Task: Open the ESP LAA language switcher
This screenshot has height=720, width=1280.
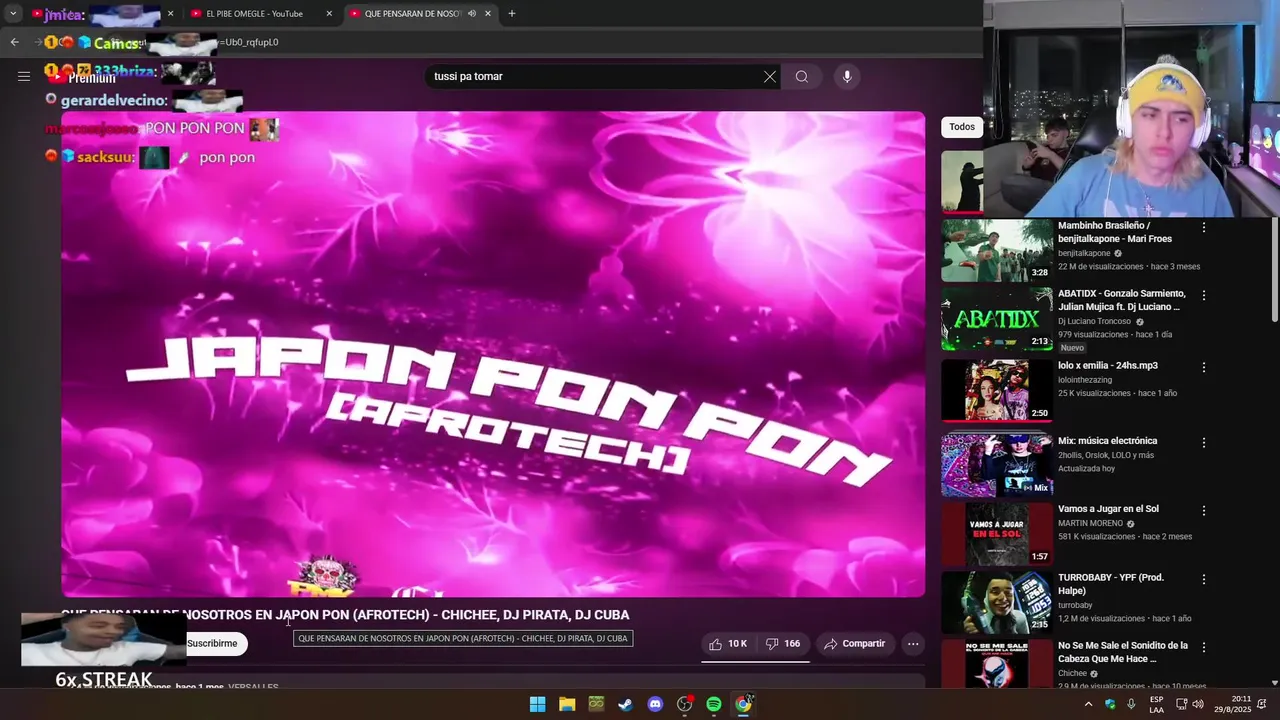Action: click(1156, 705)
